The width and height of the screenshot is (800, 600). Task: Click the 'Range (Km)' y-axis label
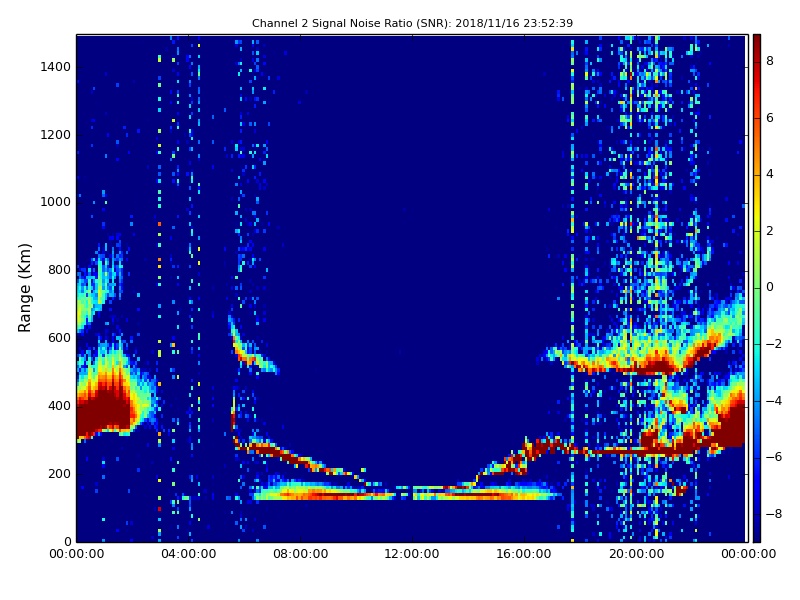(x=24, y=288)
